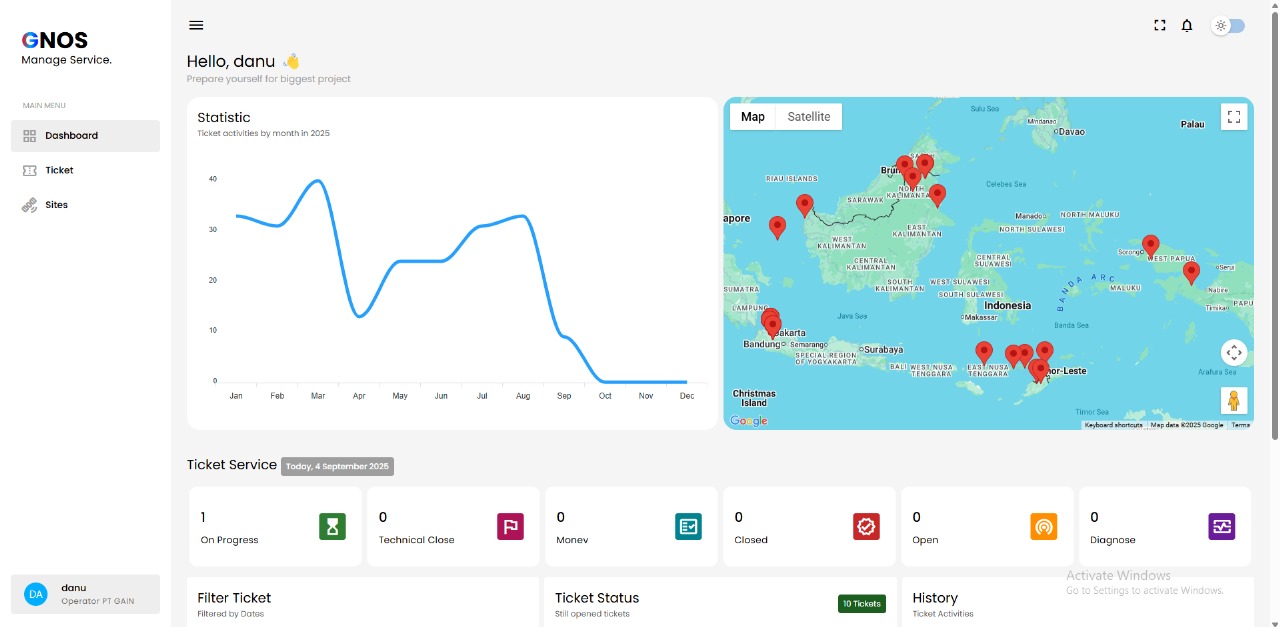The width and height of the screenshot is (1280, 627).
Task: Open the notifications bell
Action: tap(1187, 26)
